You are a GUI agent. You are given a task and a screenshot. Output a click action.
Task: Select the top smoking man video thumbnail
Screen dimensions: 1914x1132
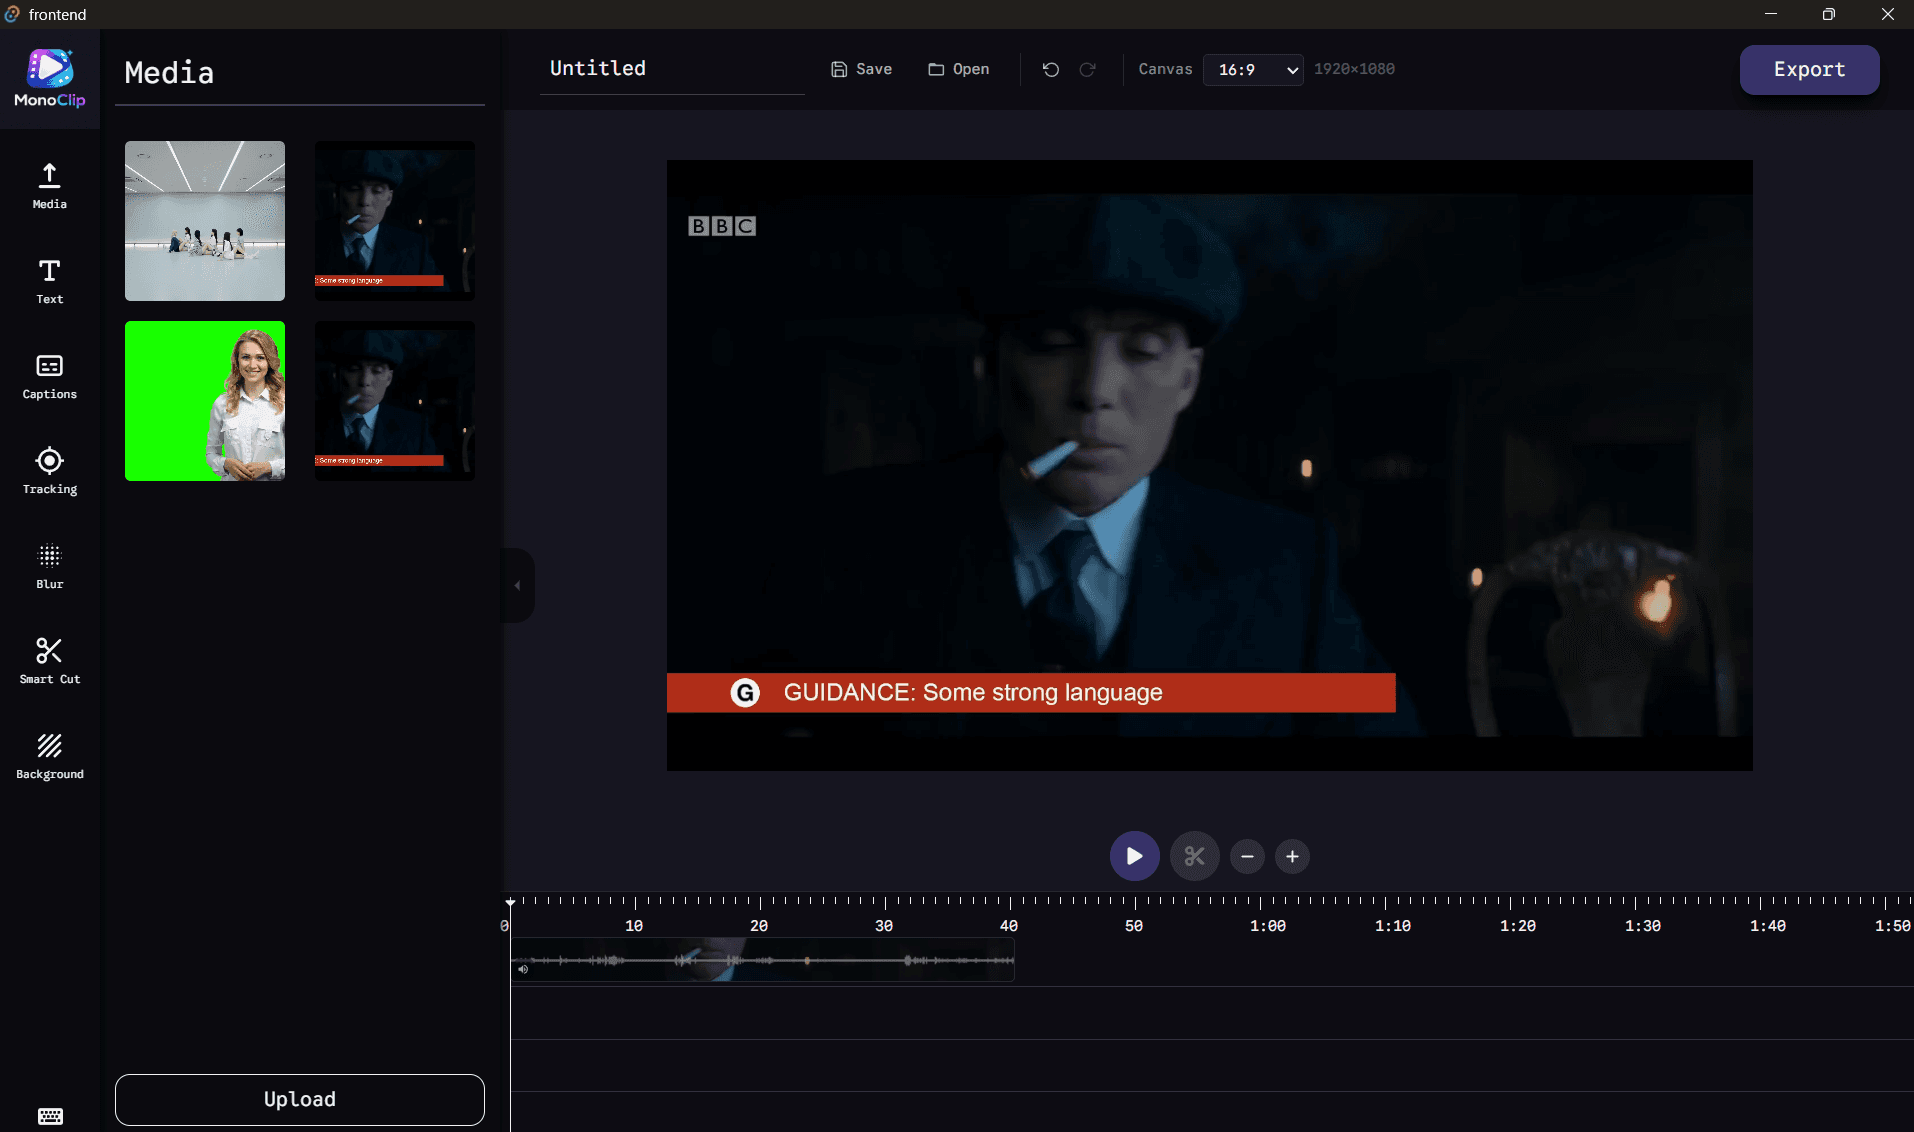(395, 221)
